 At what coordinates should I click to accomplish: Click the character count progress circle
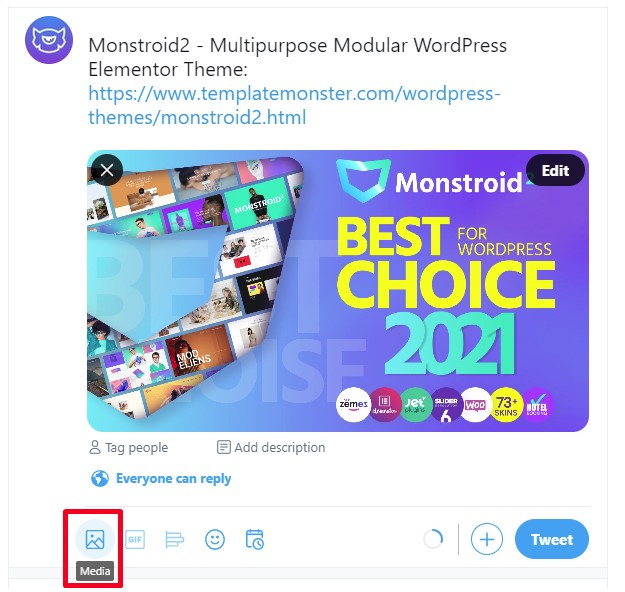pyautogui.click(x=433, y=539)
